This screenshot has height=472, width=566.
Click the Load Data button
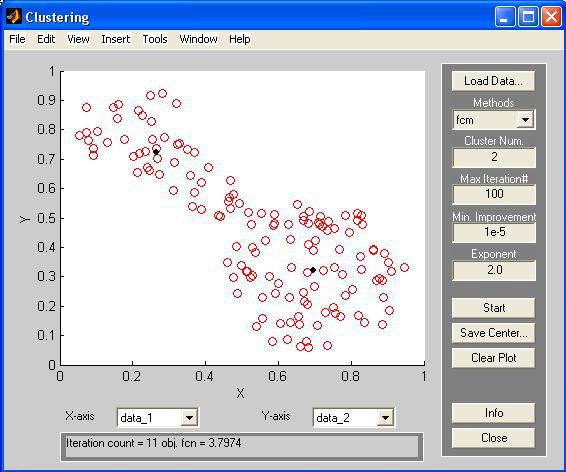point(493,81)
